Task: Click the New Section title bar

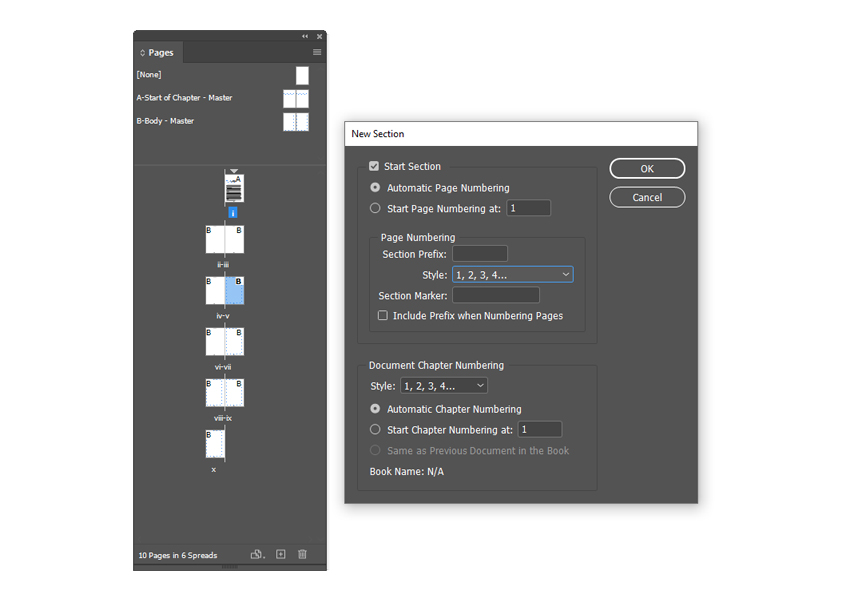Action: [x=521, y=134]
